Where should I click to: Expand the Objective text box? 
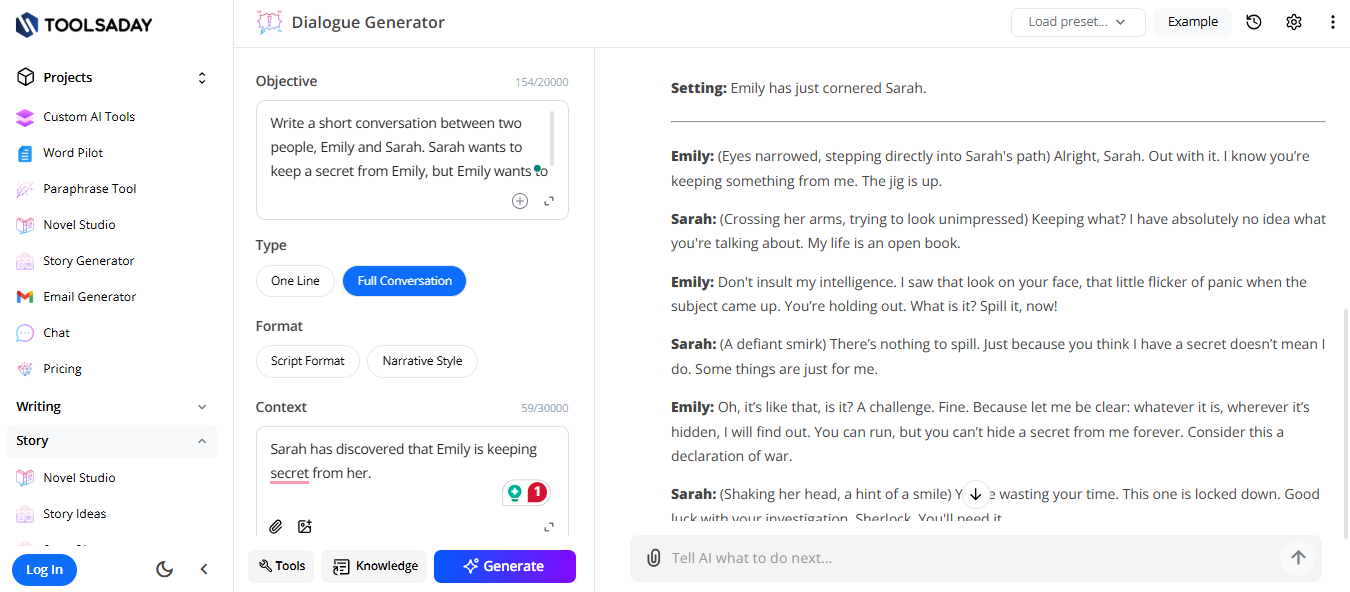549,201
